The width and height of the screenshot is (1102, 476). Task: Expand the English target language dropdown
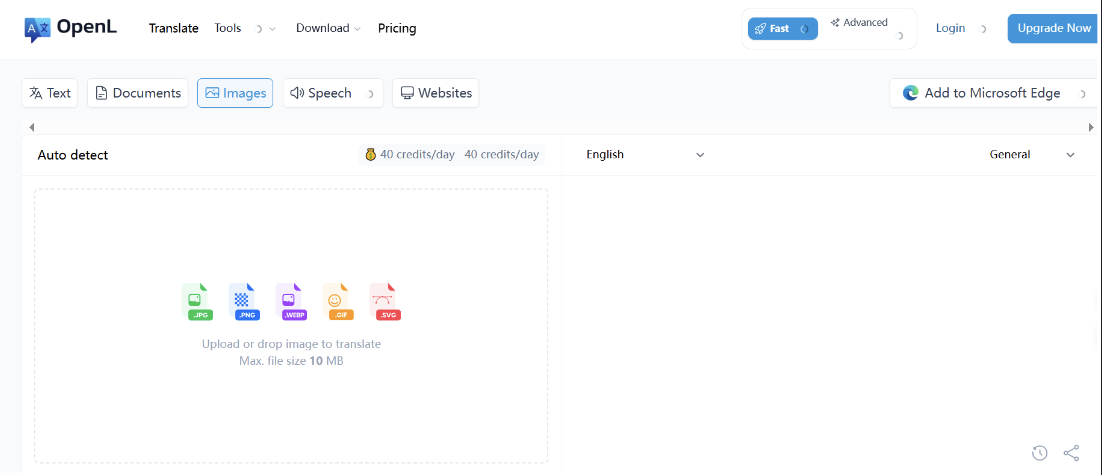(x=645, y=154)
